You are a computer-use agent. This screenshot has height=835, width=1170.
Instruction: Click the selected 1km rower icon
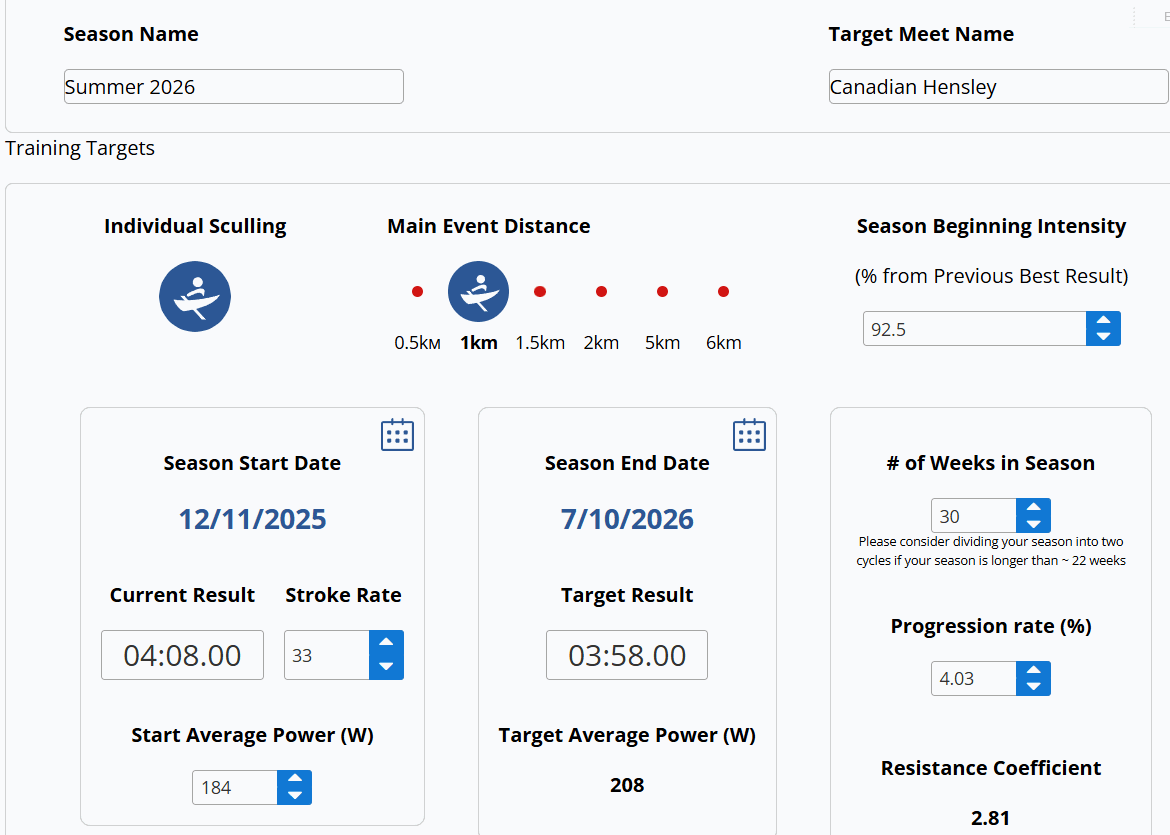[x=478, y=291]
